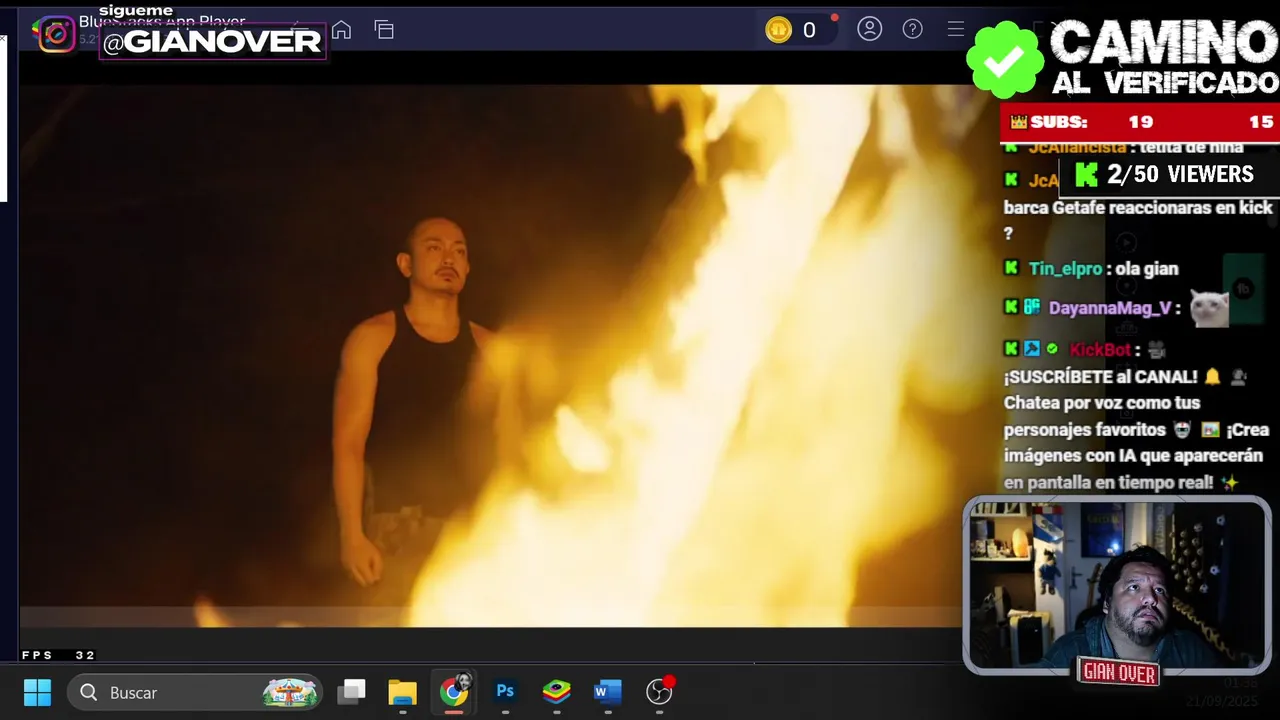This screenshot has height=720, width=1280.
Task: Open the BlueStacks hamburger menu
Action: [x=956, y=29]
